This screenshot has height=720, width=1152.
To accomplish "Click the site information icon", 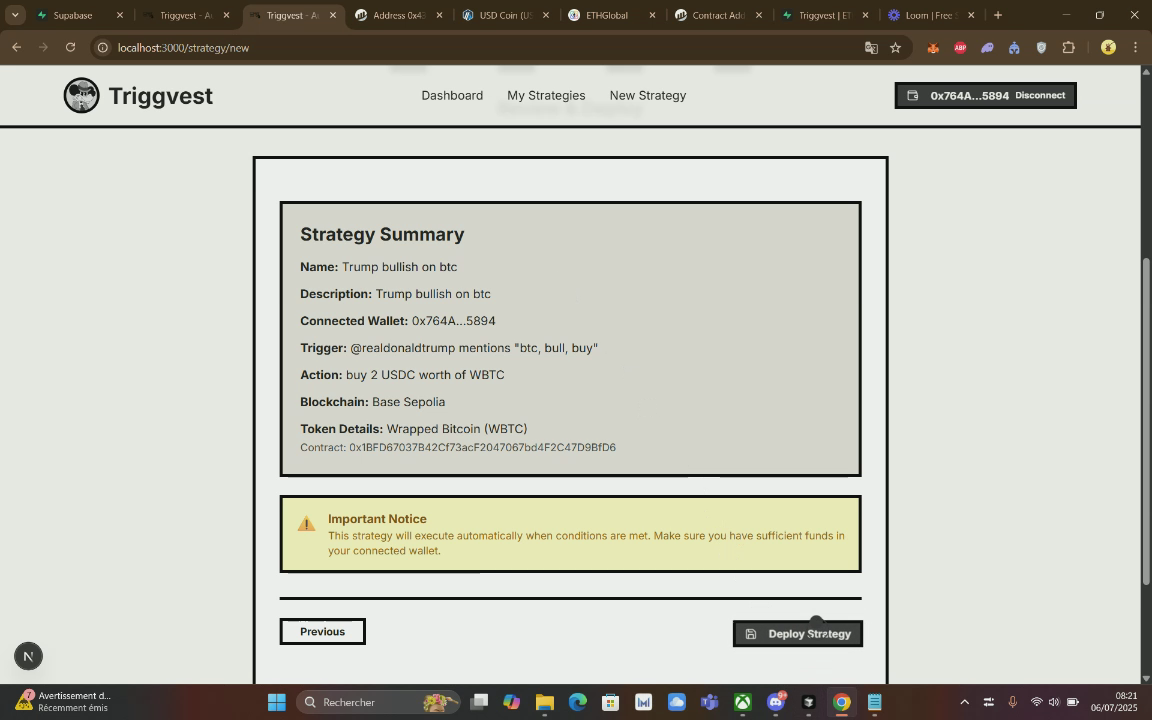I will pos(104,48).
